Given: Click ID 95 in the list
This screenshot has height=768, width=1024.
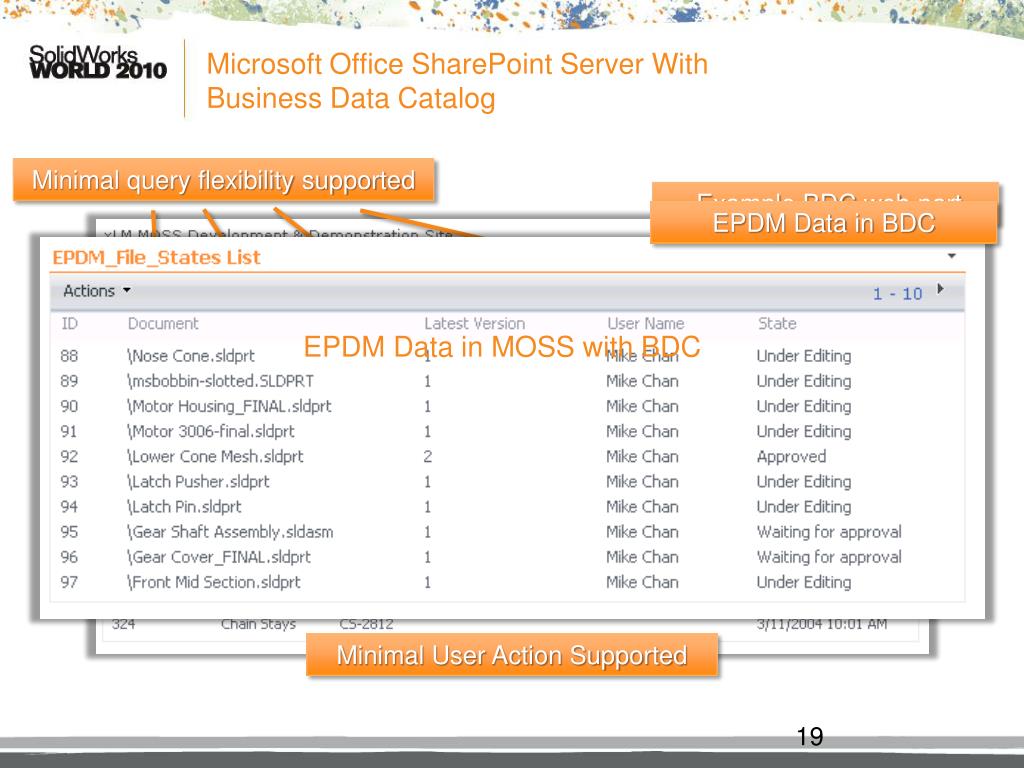Looking at the screenshot, I should click(69, 532).
